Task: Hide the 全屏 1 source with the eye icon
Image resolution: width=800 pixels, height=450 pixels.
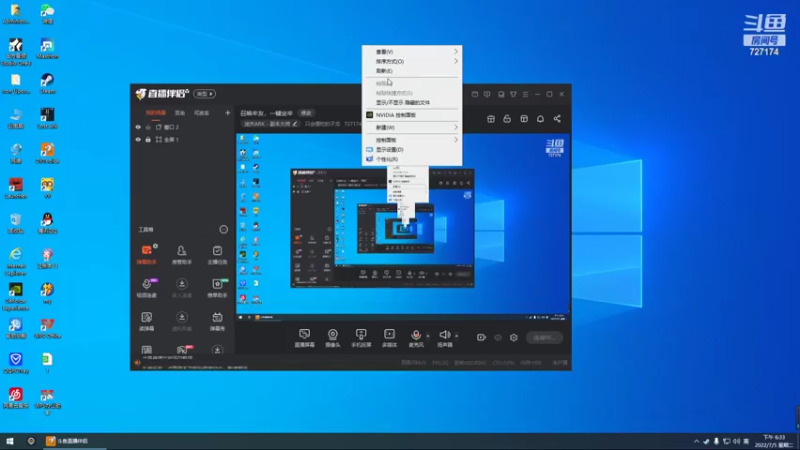Action: [x=138, y=139]
